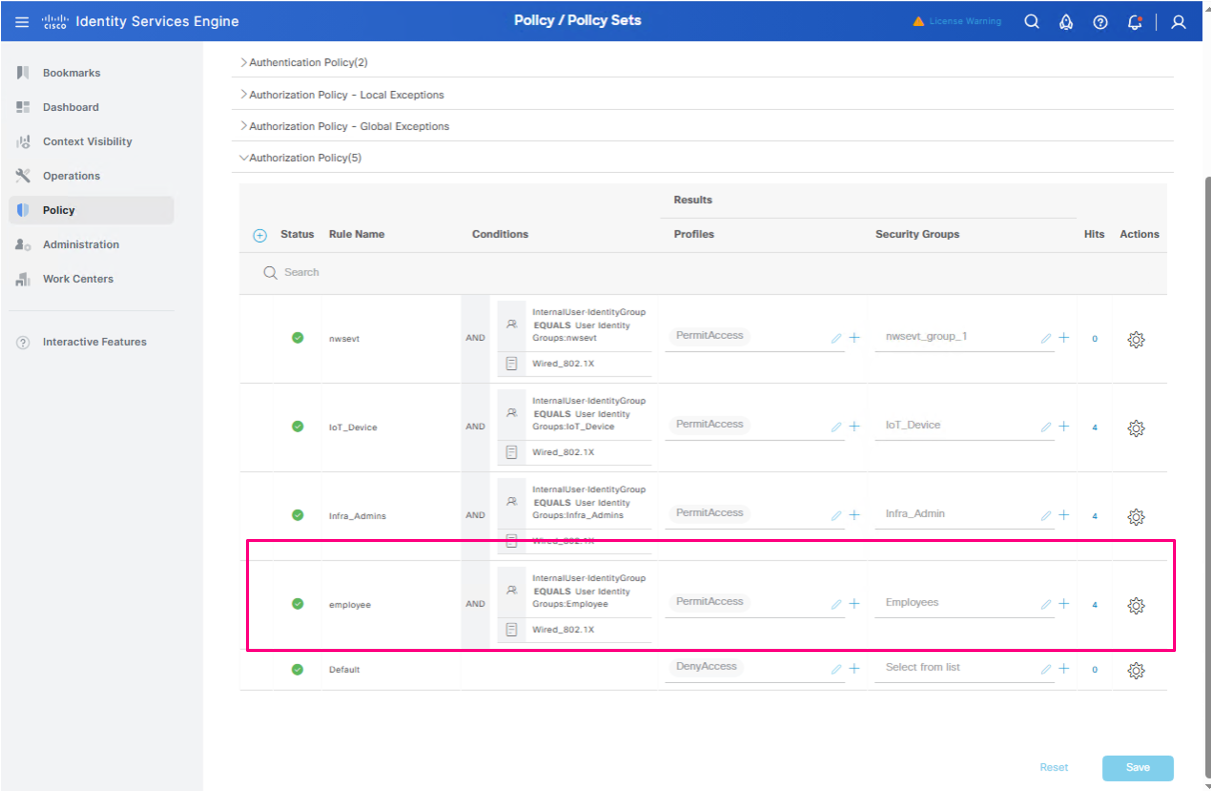Click the Save button
The width and height of the screenshot is (1212, 792).
click(1138, 768)
